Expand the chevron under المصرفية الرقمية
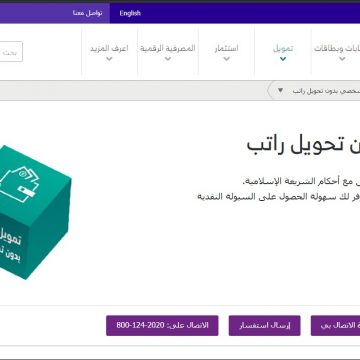 click(x=168, y=59)
